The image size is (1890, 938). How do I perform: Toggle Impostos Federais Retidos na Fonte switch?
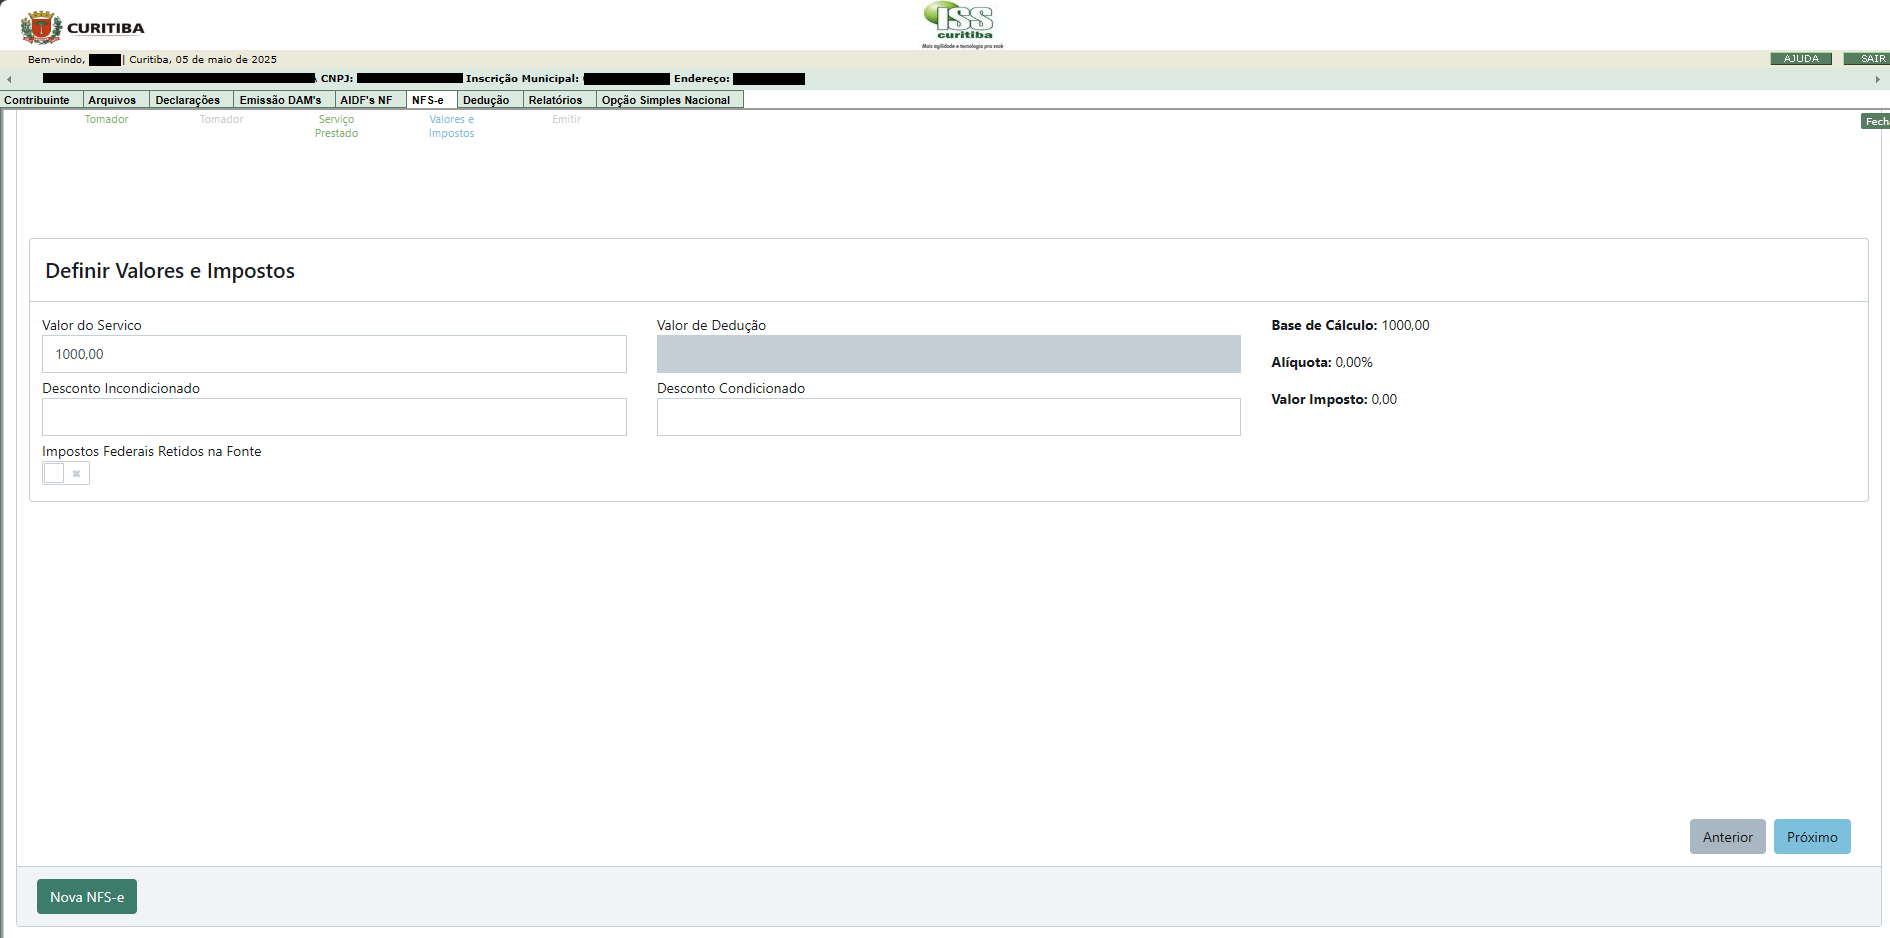click(65, 473)
